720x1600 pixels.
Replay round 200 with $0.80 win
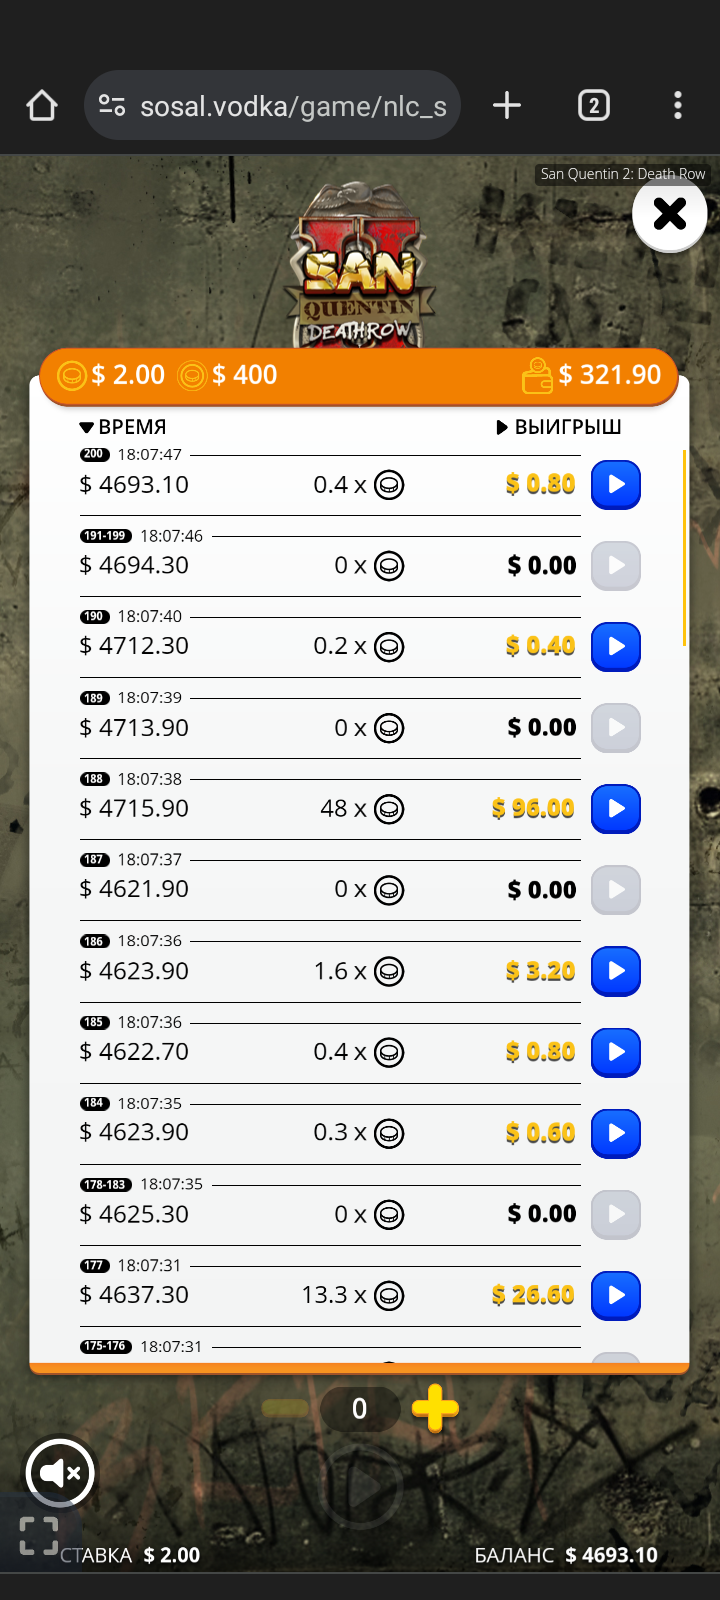pyautogui.click(x=616, y=485)
